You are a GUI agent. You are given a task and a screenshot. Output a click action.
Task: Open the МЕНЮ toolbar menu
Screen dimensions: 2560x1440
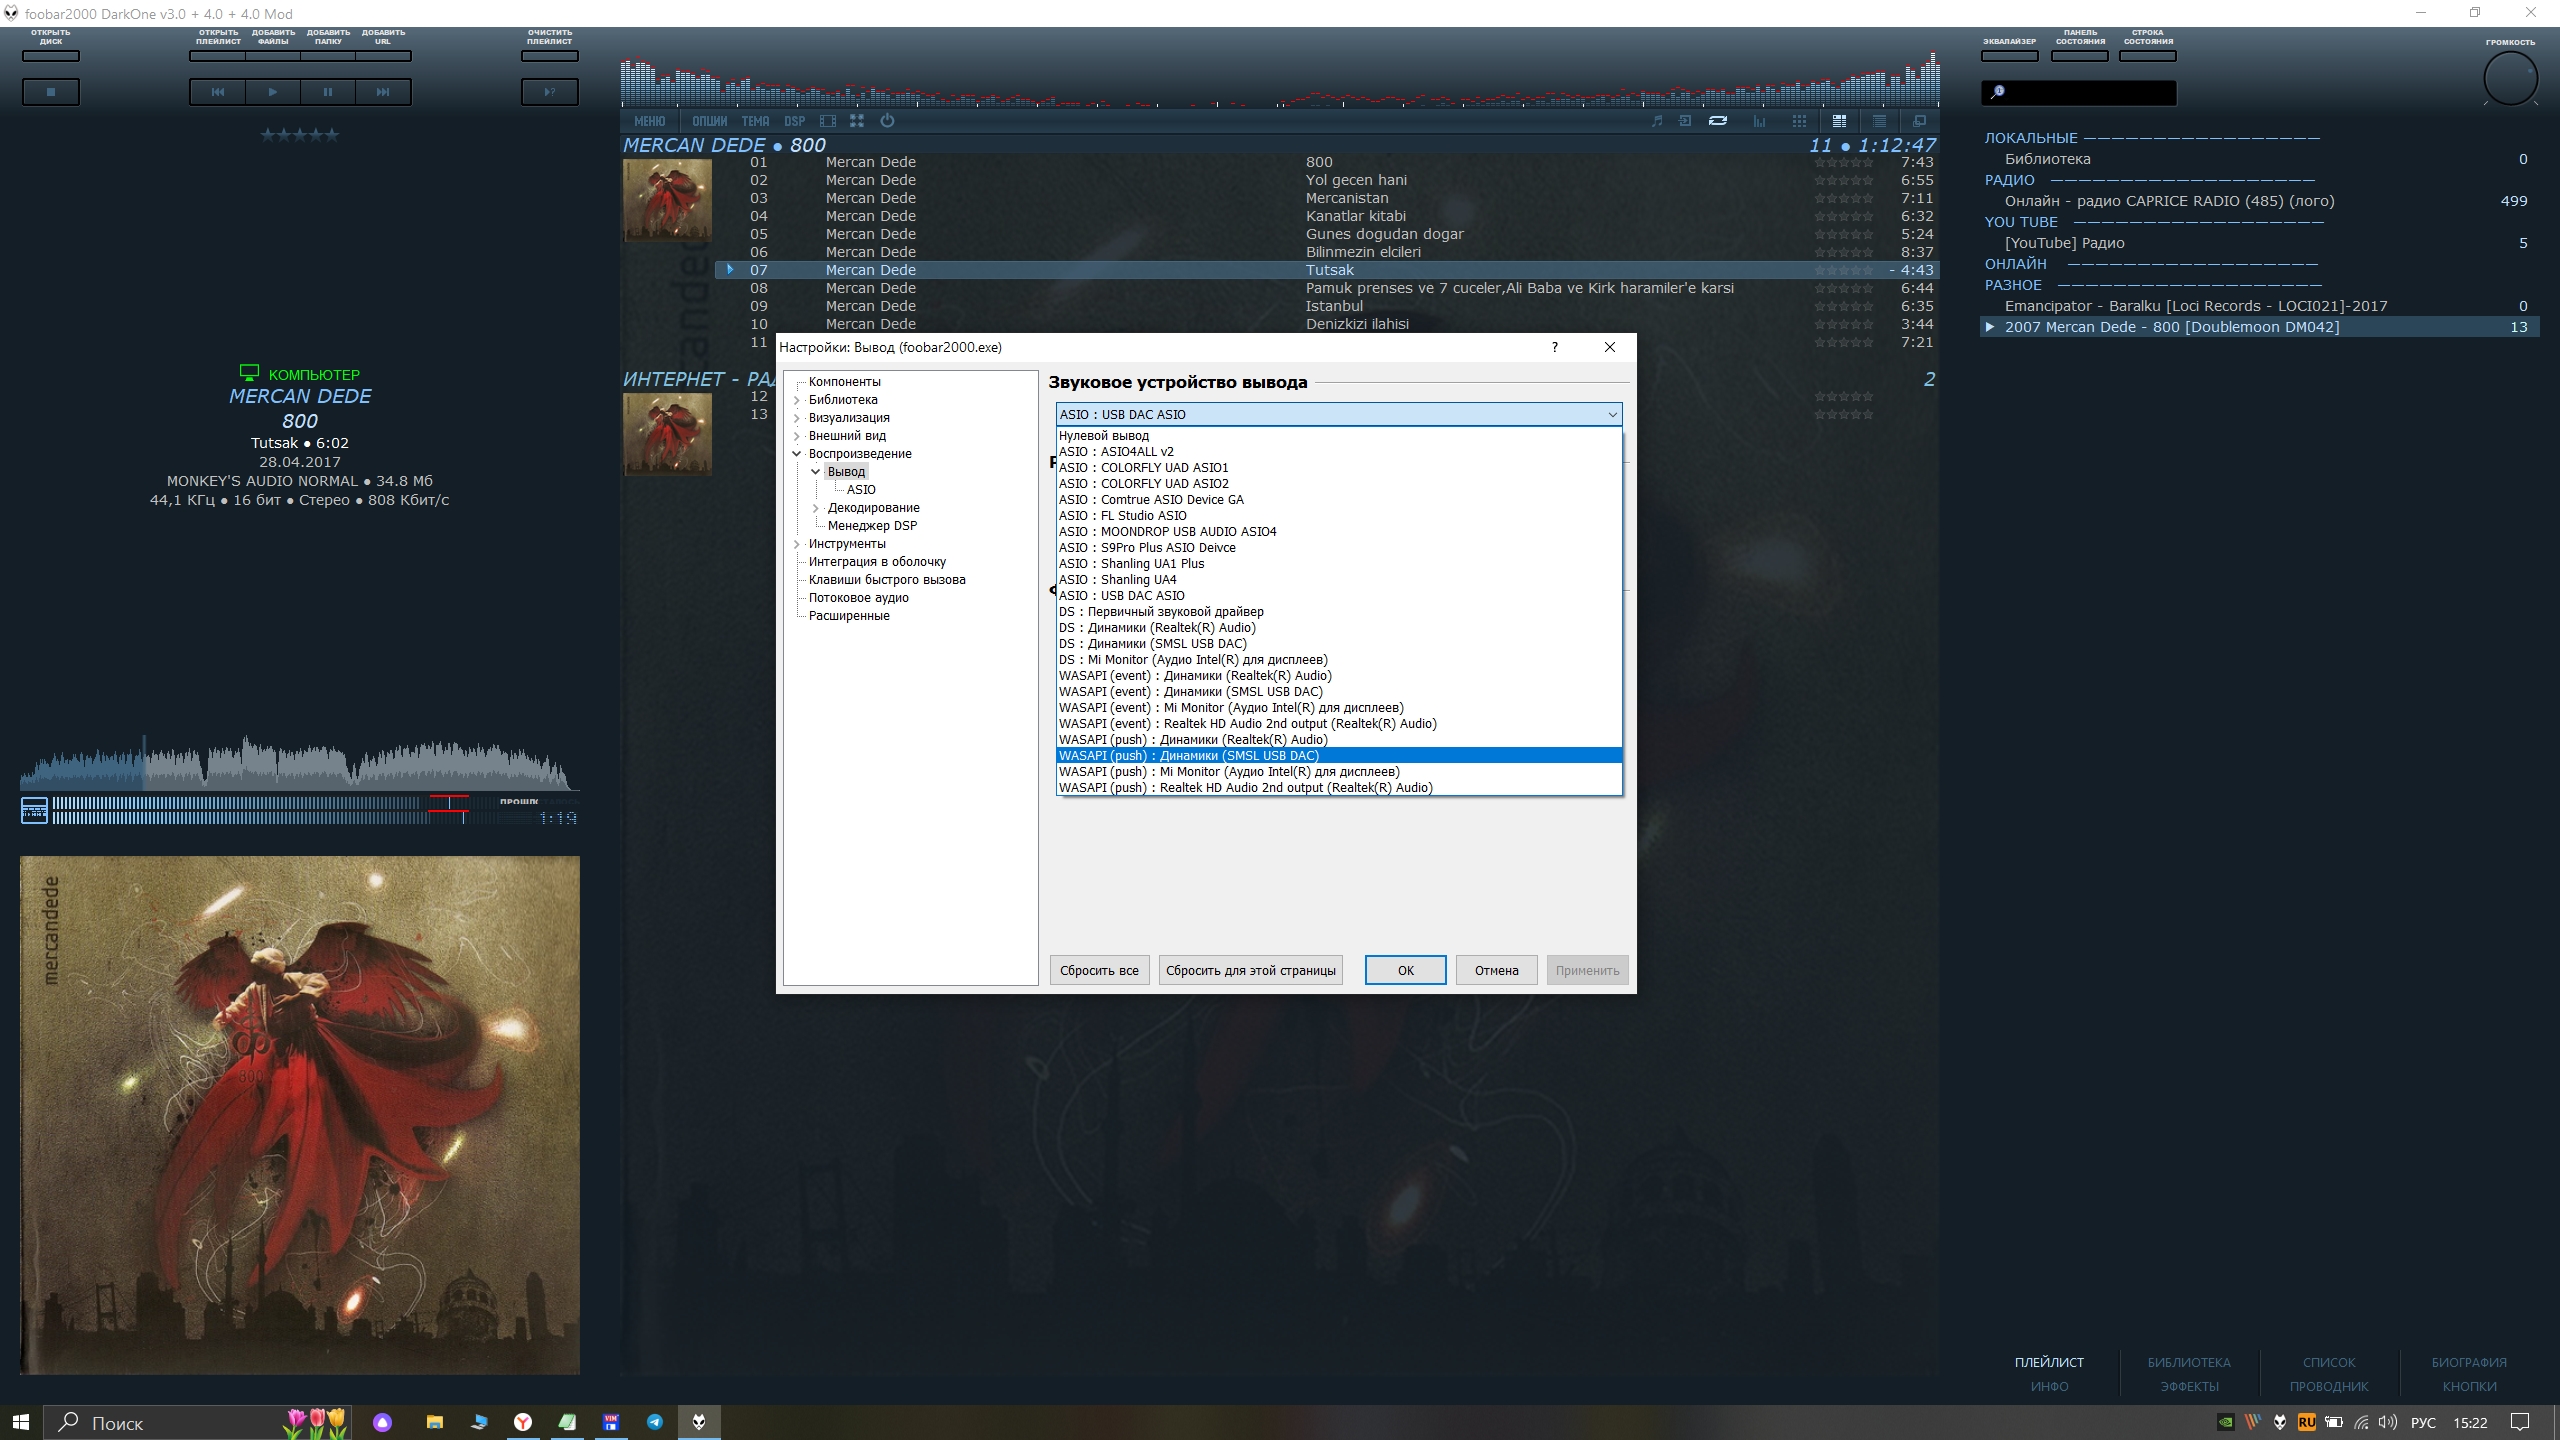(649, 121)
